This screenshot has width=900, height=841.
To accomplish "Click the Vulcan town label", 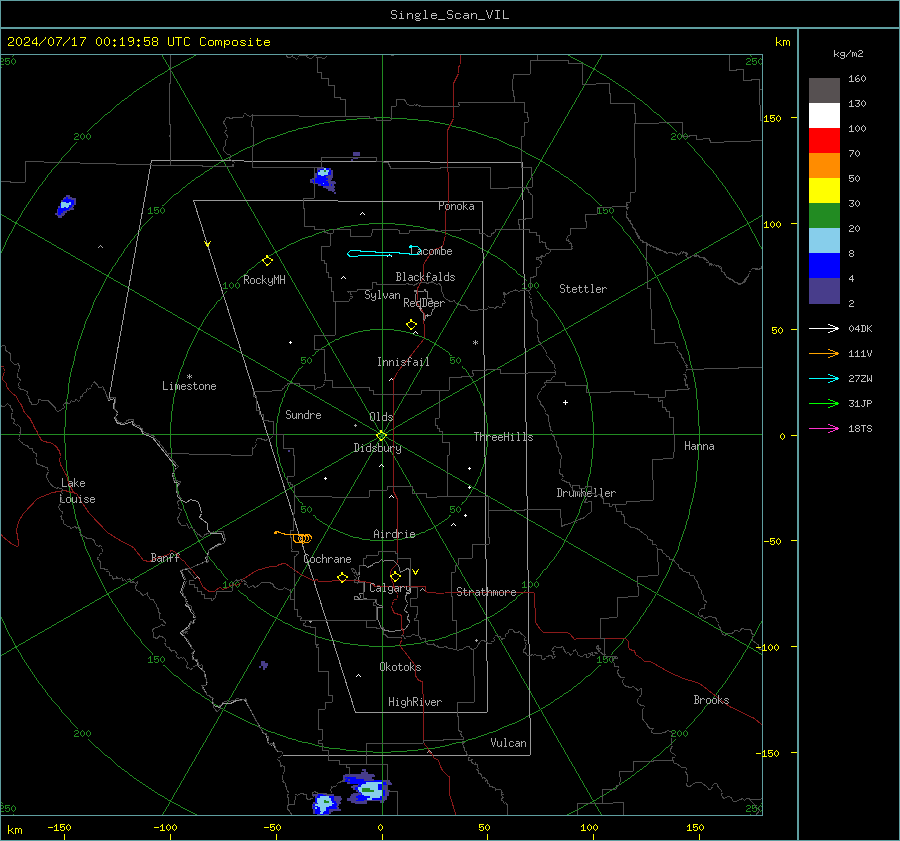I will 508,743.
